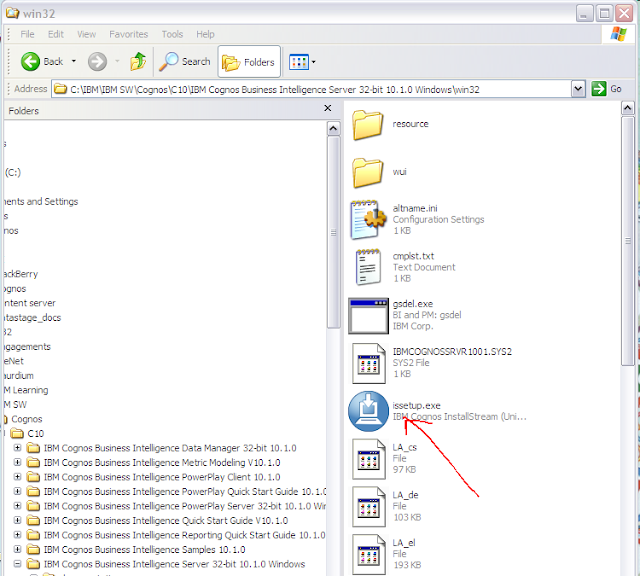Select the LA_el file icon
Screen dimensions: 640x576
369,554
